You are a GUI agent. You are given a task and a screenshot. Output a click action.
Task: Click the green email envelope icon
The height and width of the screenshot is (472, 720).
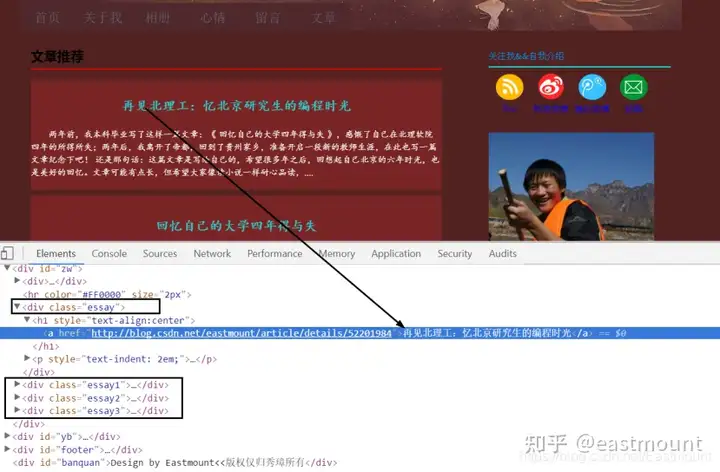(634, 87)
